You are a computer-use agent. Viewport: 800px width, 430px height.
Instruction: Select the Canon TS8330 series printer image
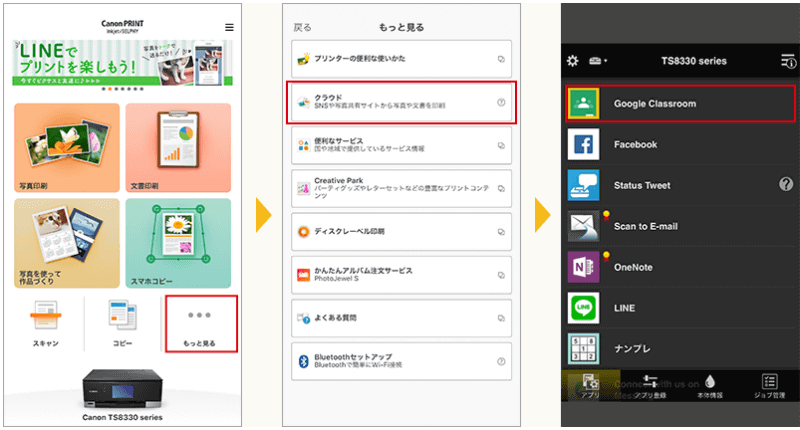[x=122, y=389]
